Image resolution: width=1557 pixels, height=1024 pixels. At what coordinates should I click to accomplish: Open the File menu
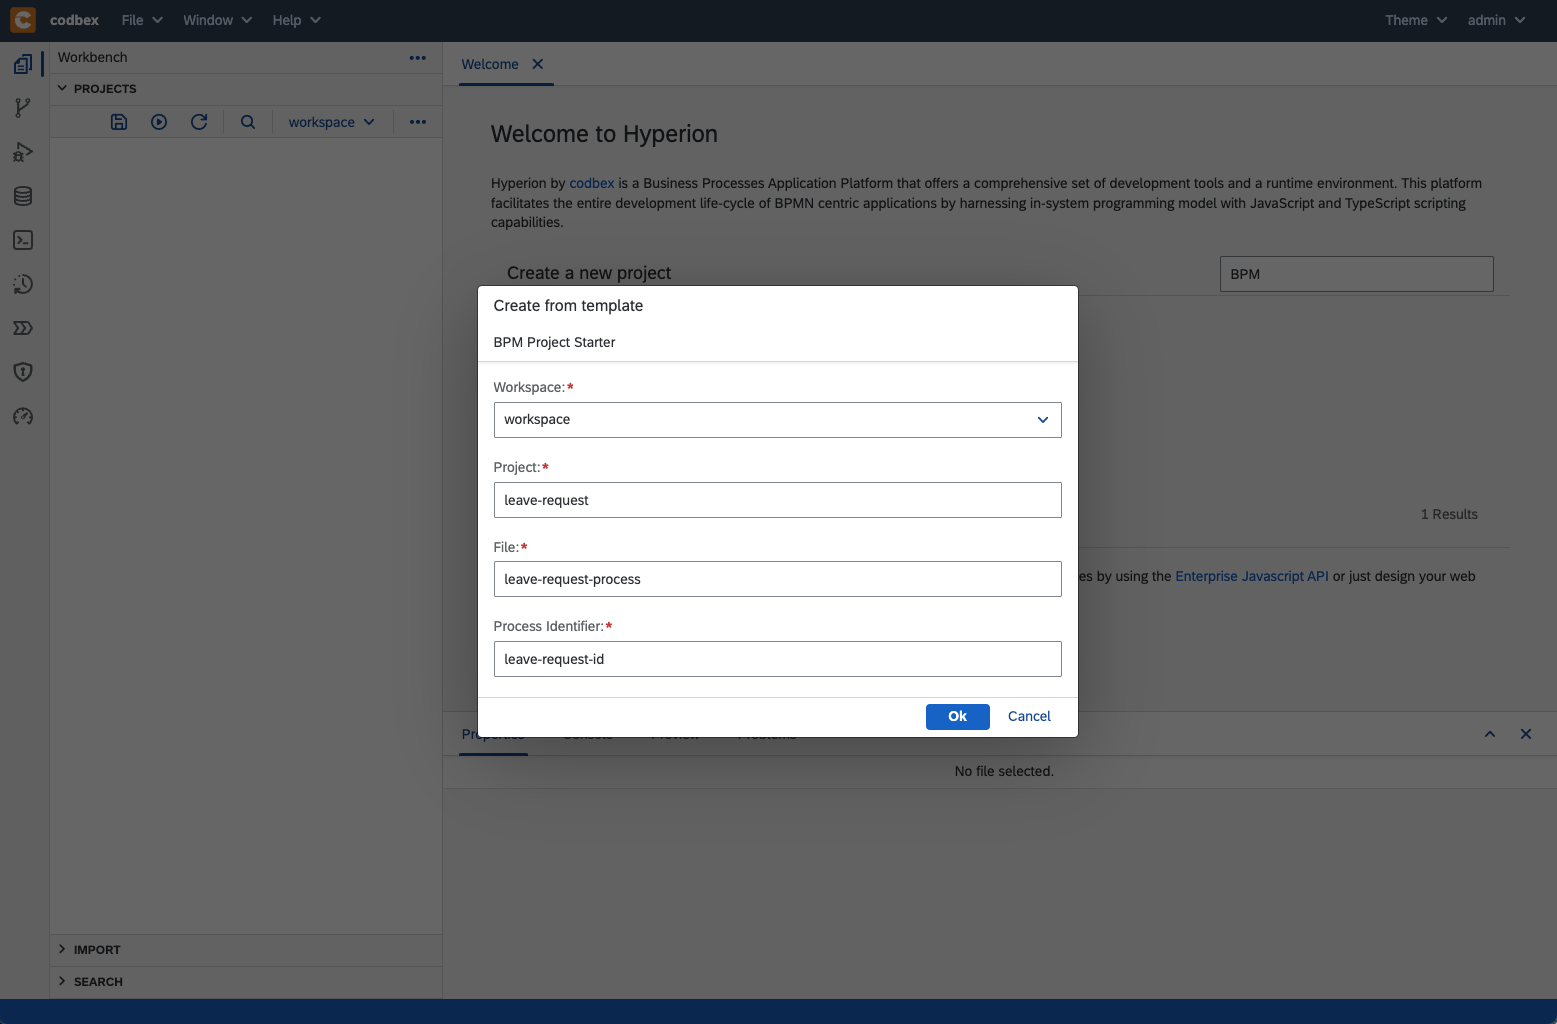[142, 20]
